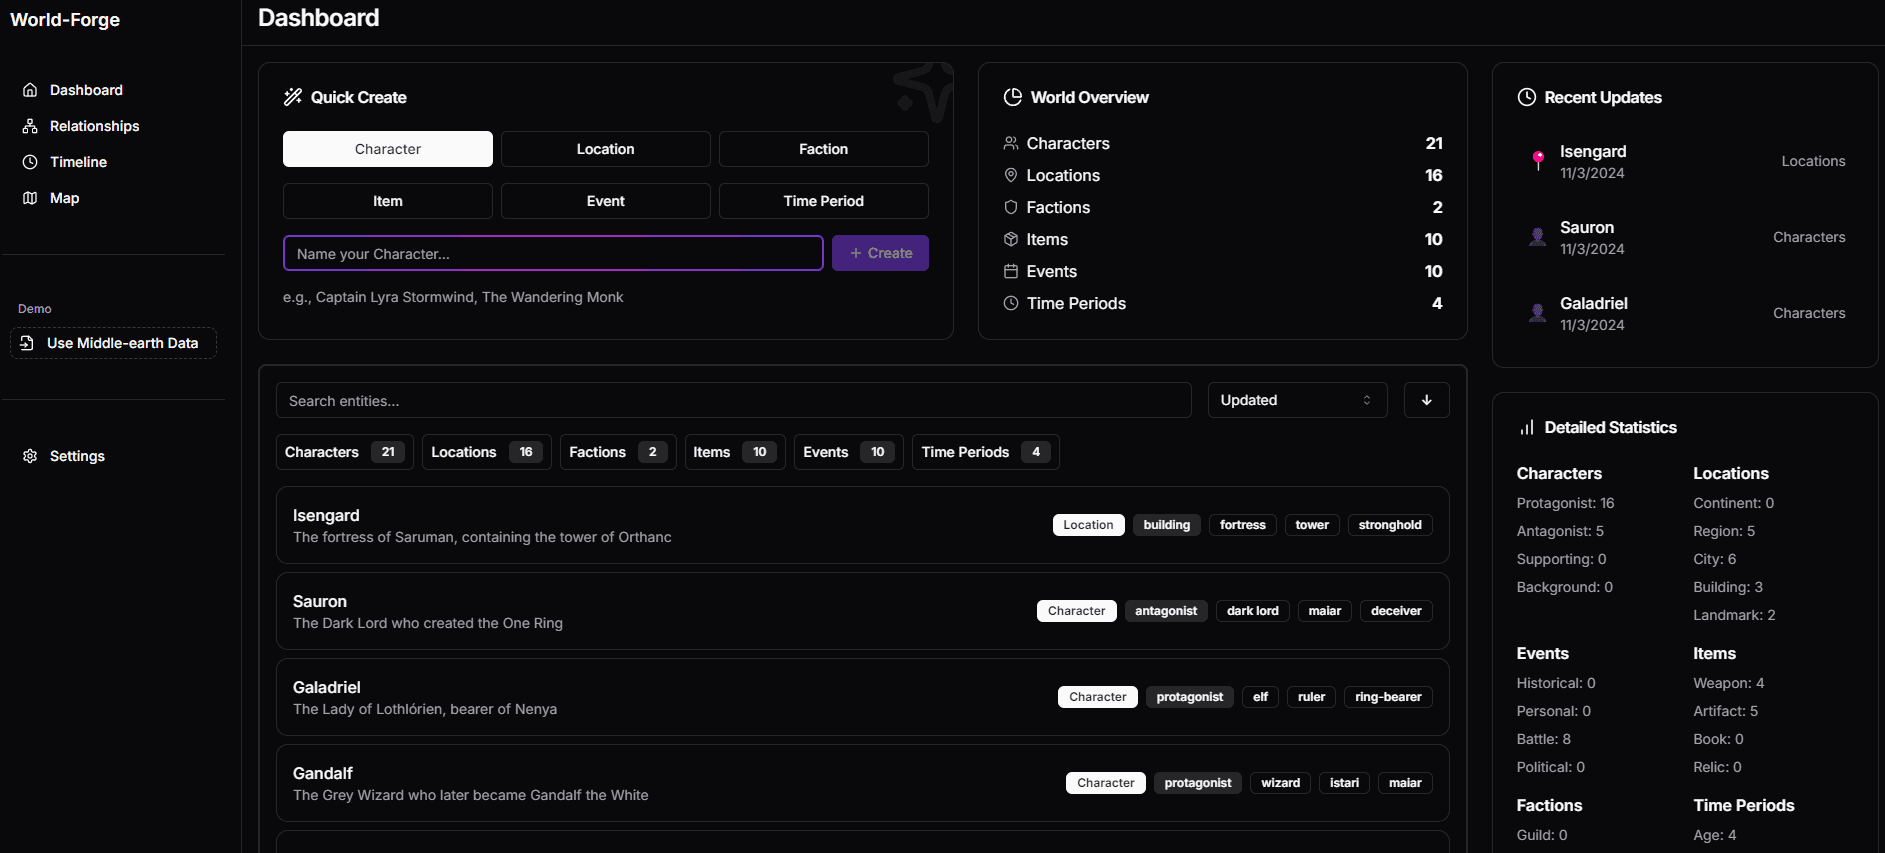Click the Time Periods clock icon in World Overview
1885x853 pixels.
(1011, 303)
